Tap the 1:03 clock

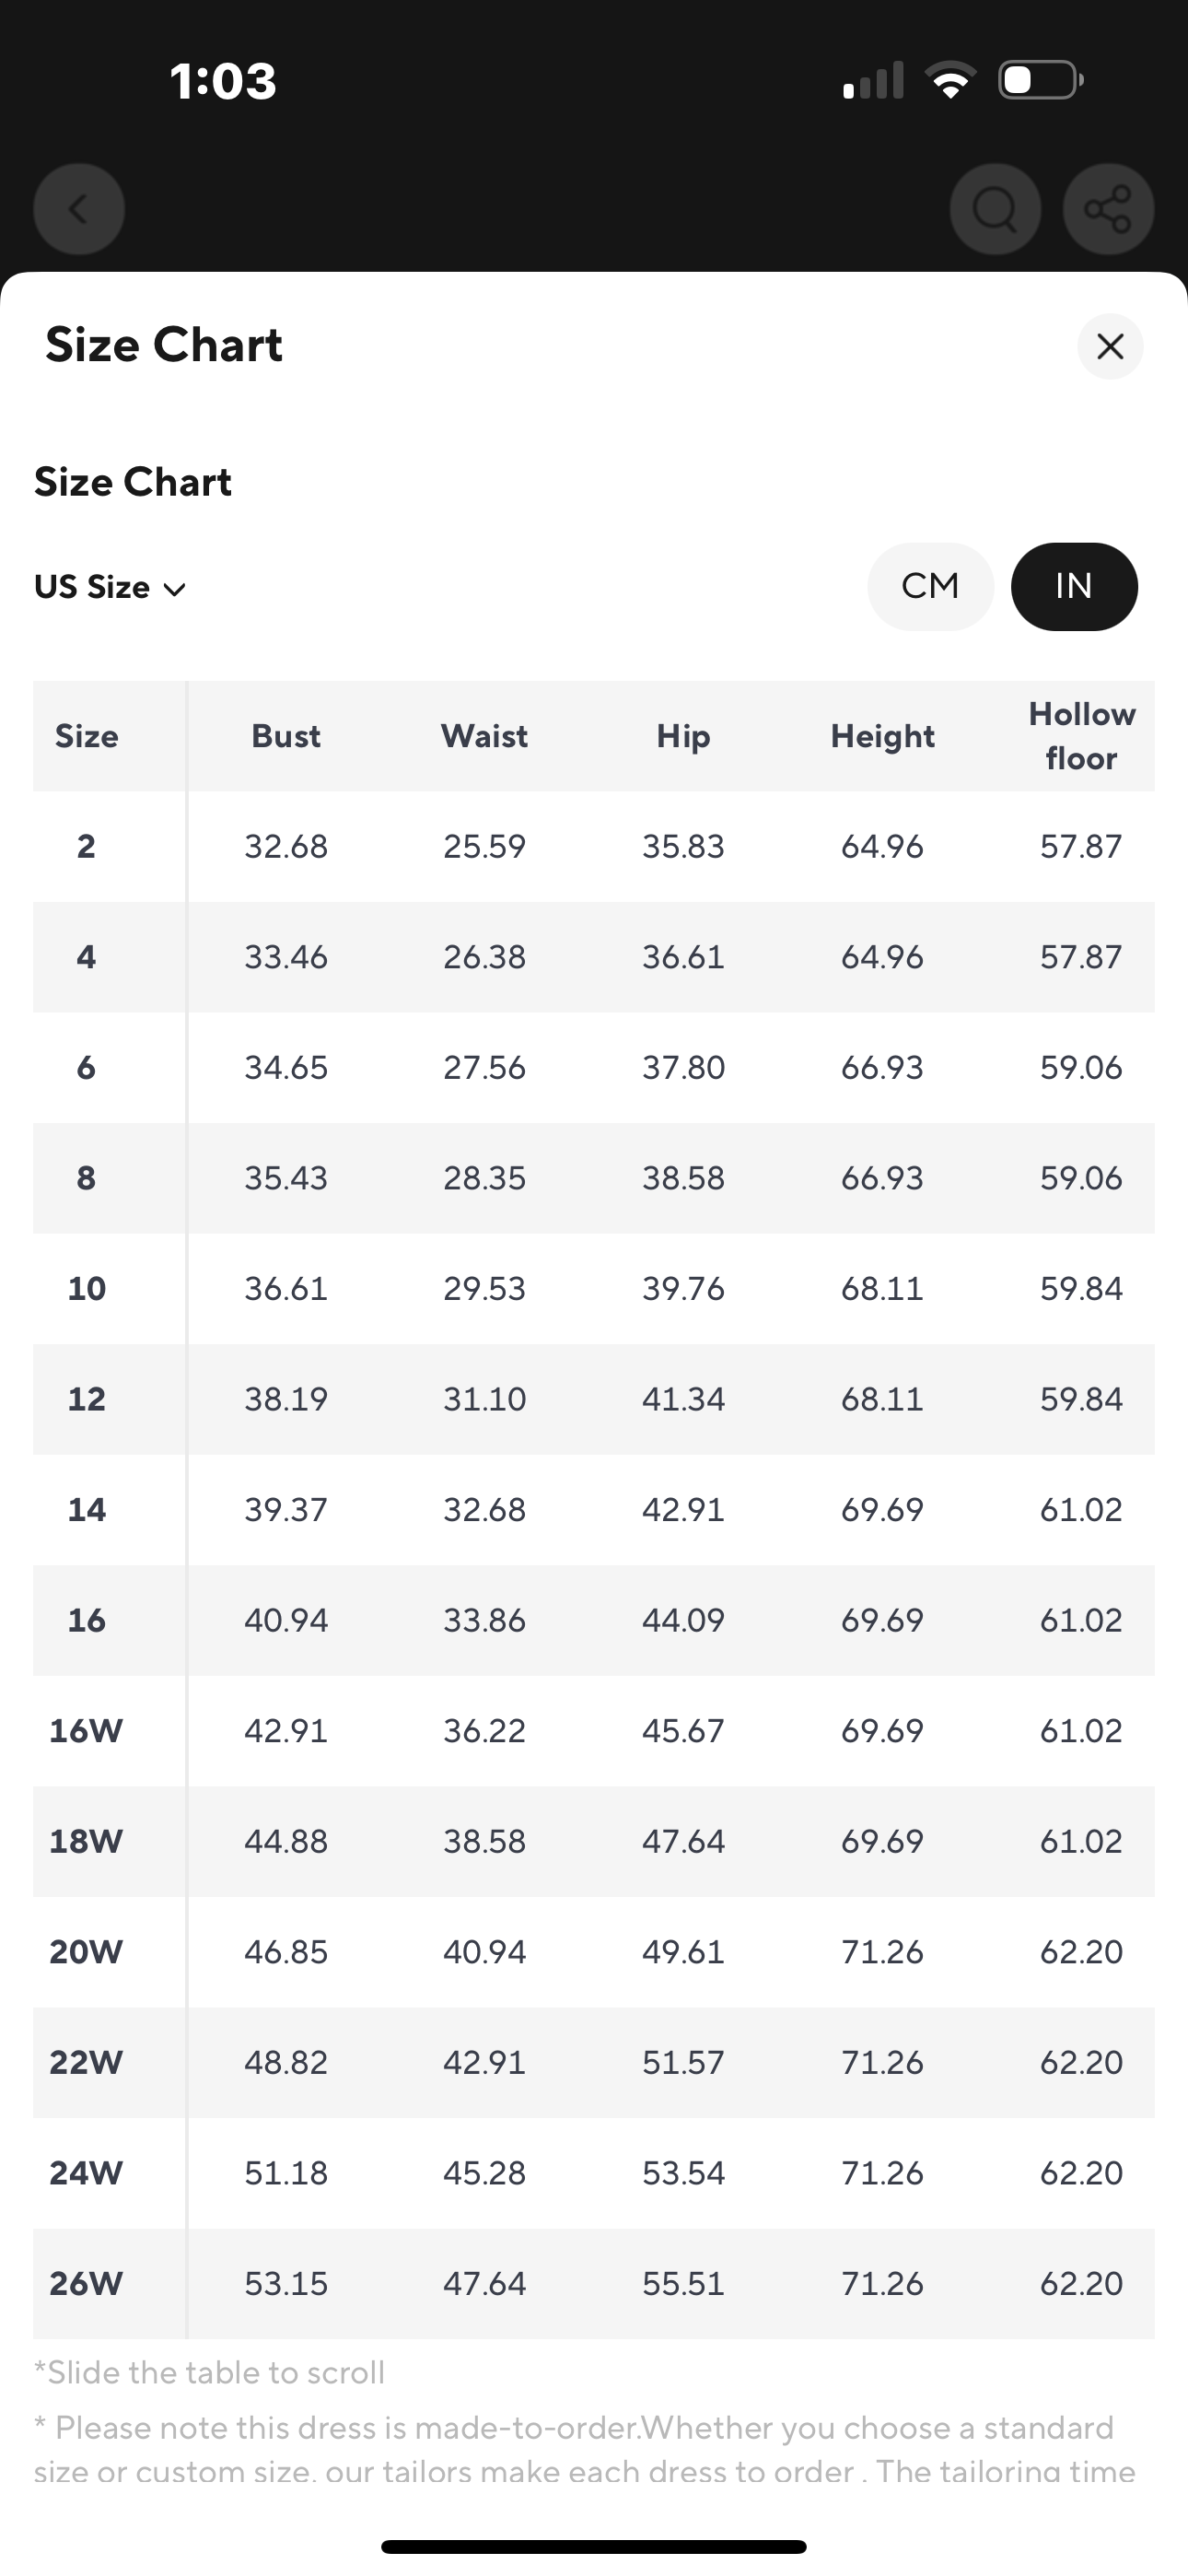coord(223,81)
